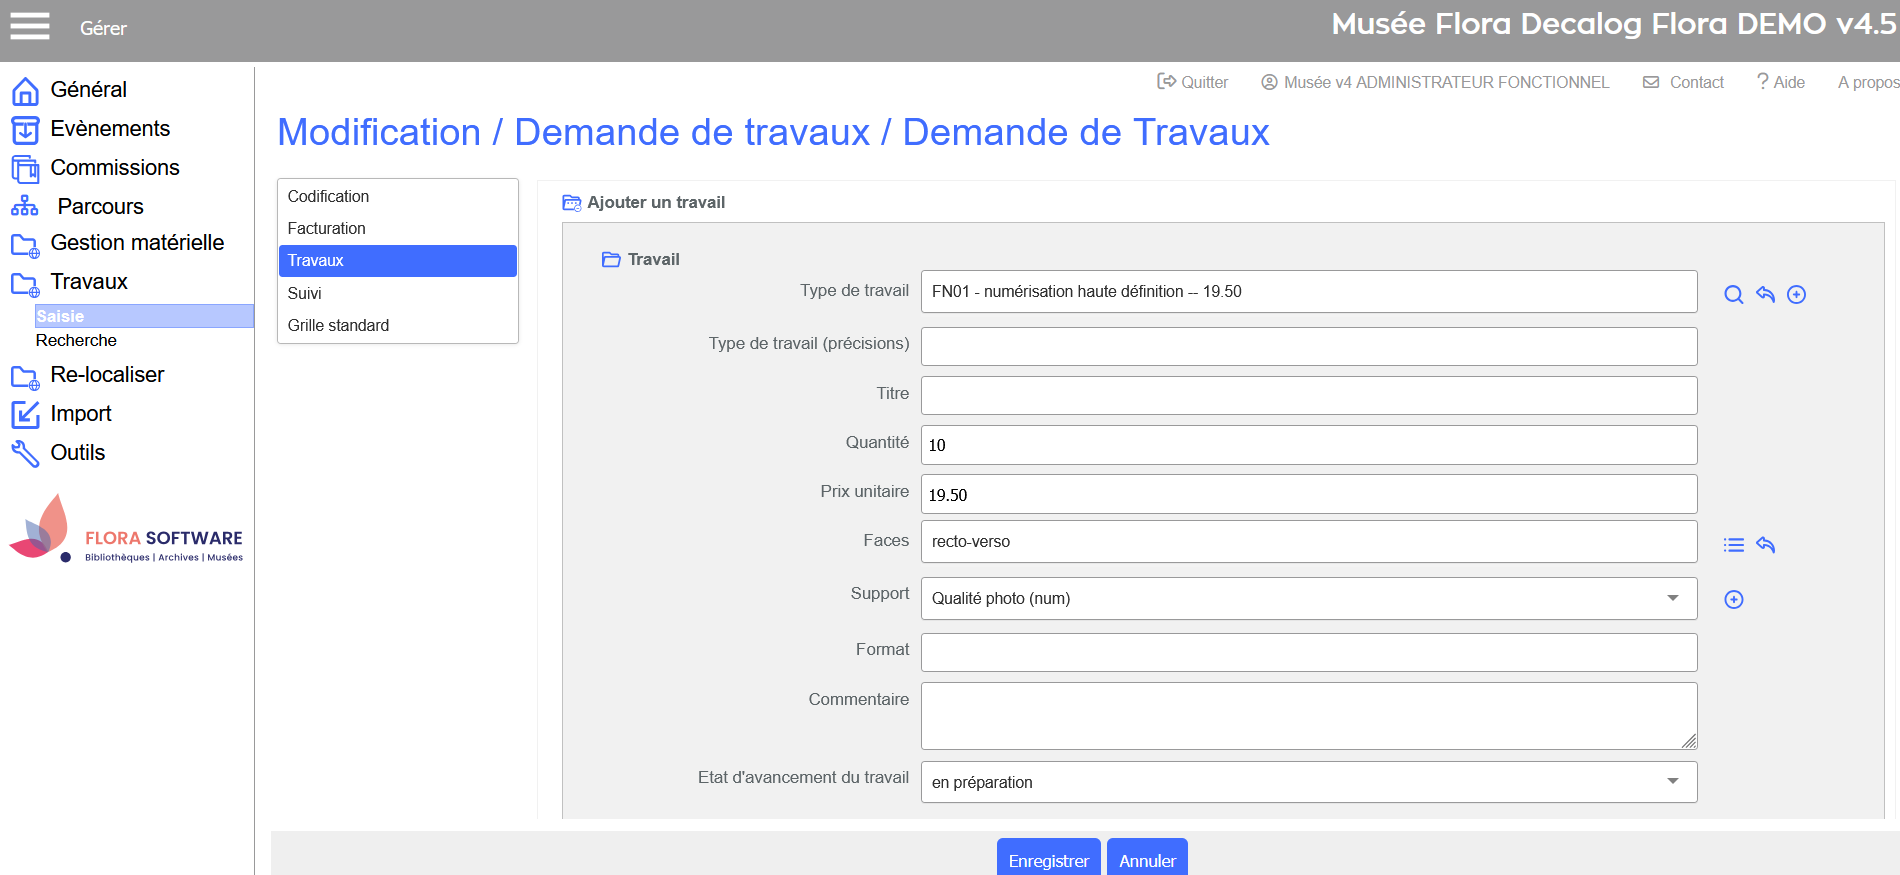Click the Général home icon

pyautogui.click(x=25, y=91)
